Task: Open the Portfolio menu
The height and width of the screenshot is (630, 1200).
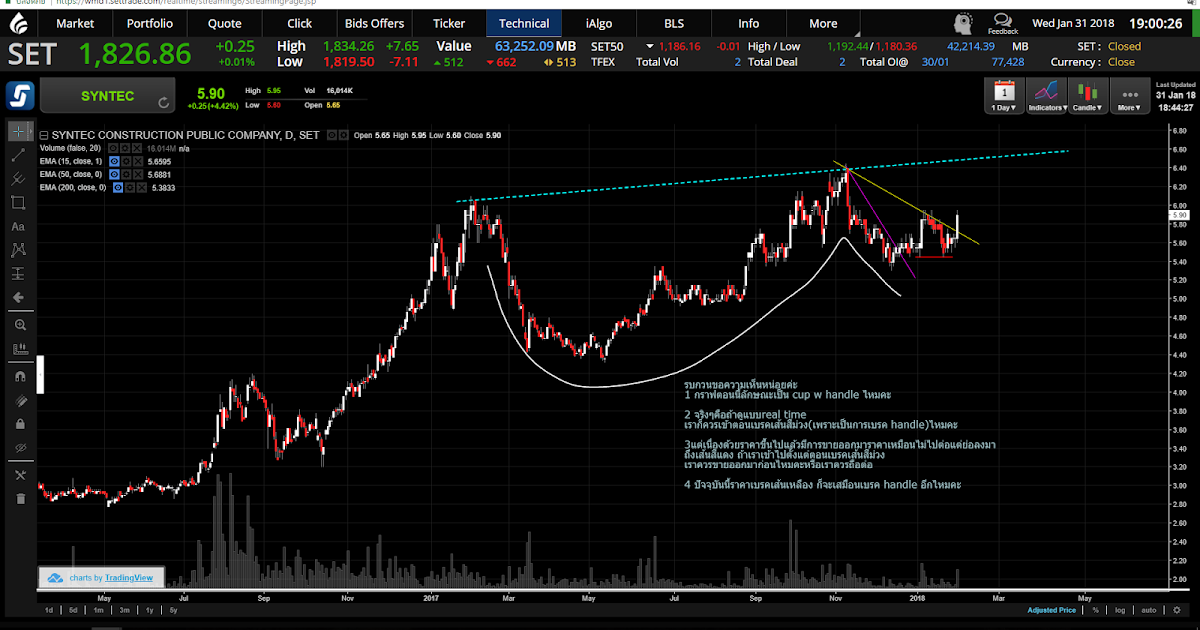Action: [151, 23]
